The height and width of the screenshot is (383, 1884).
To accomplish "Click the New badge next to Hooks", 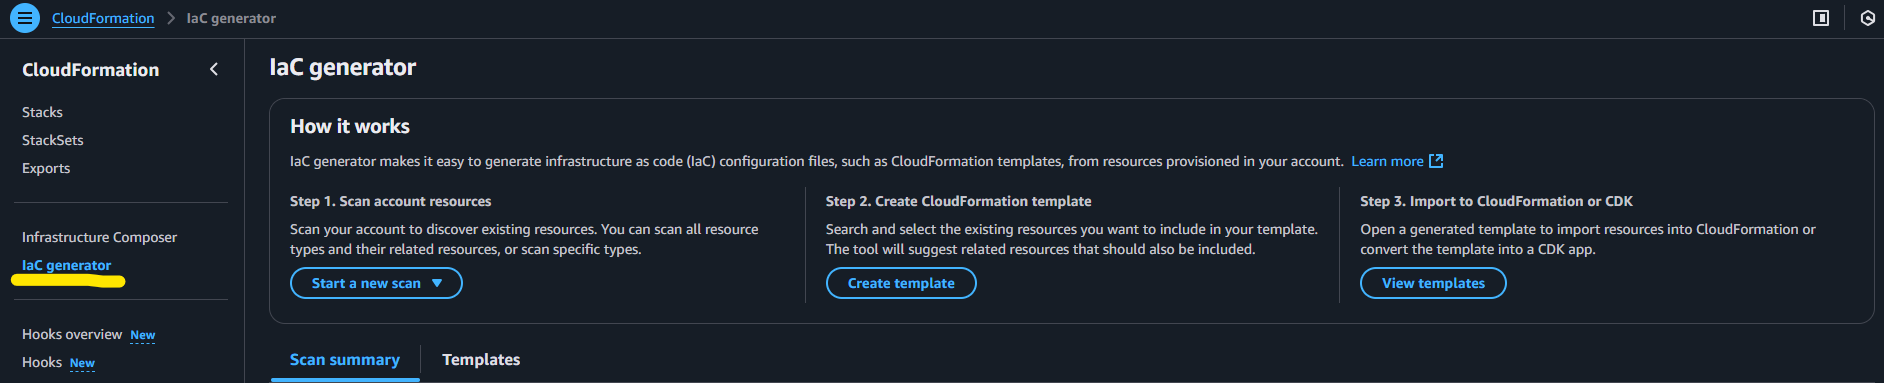I will pyautogui.click(x=82, y=363).
